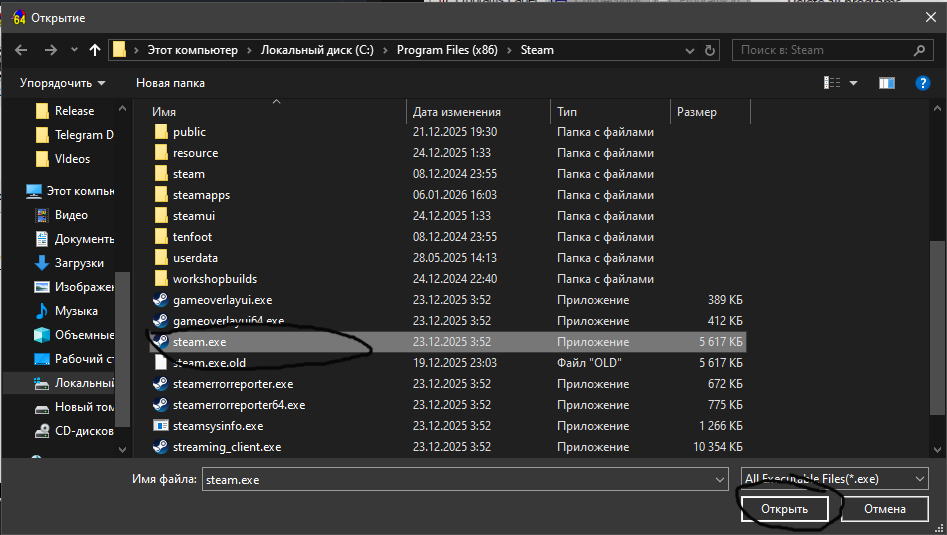Select streaming_client.exe icon
This screenshot has width=947, height=535.
click(x=161, y=447)
